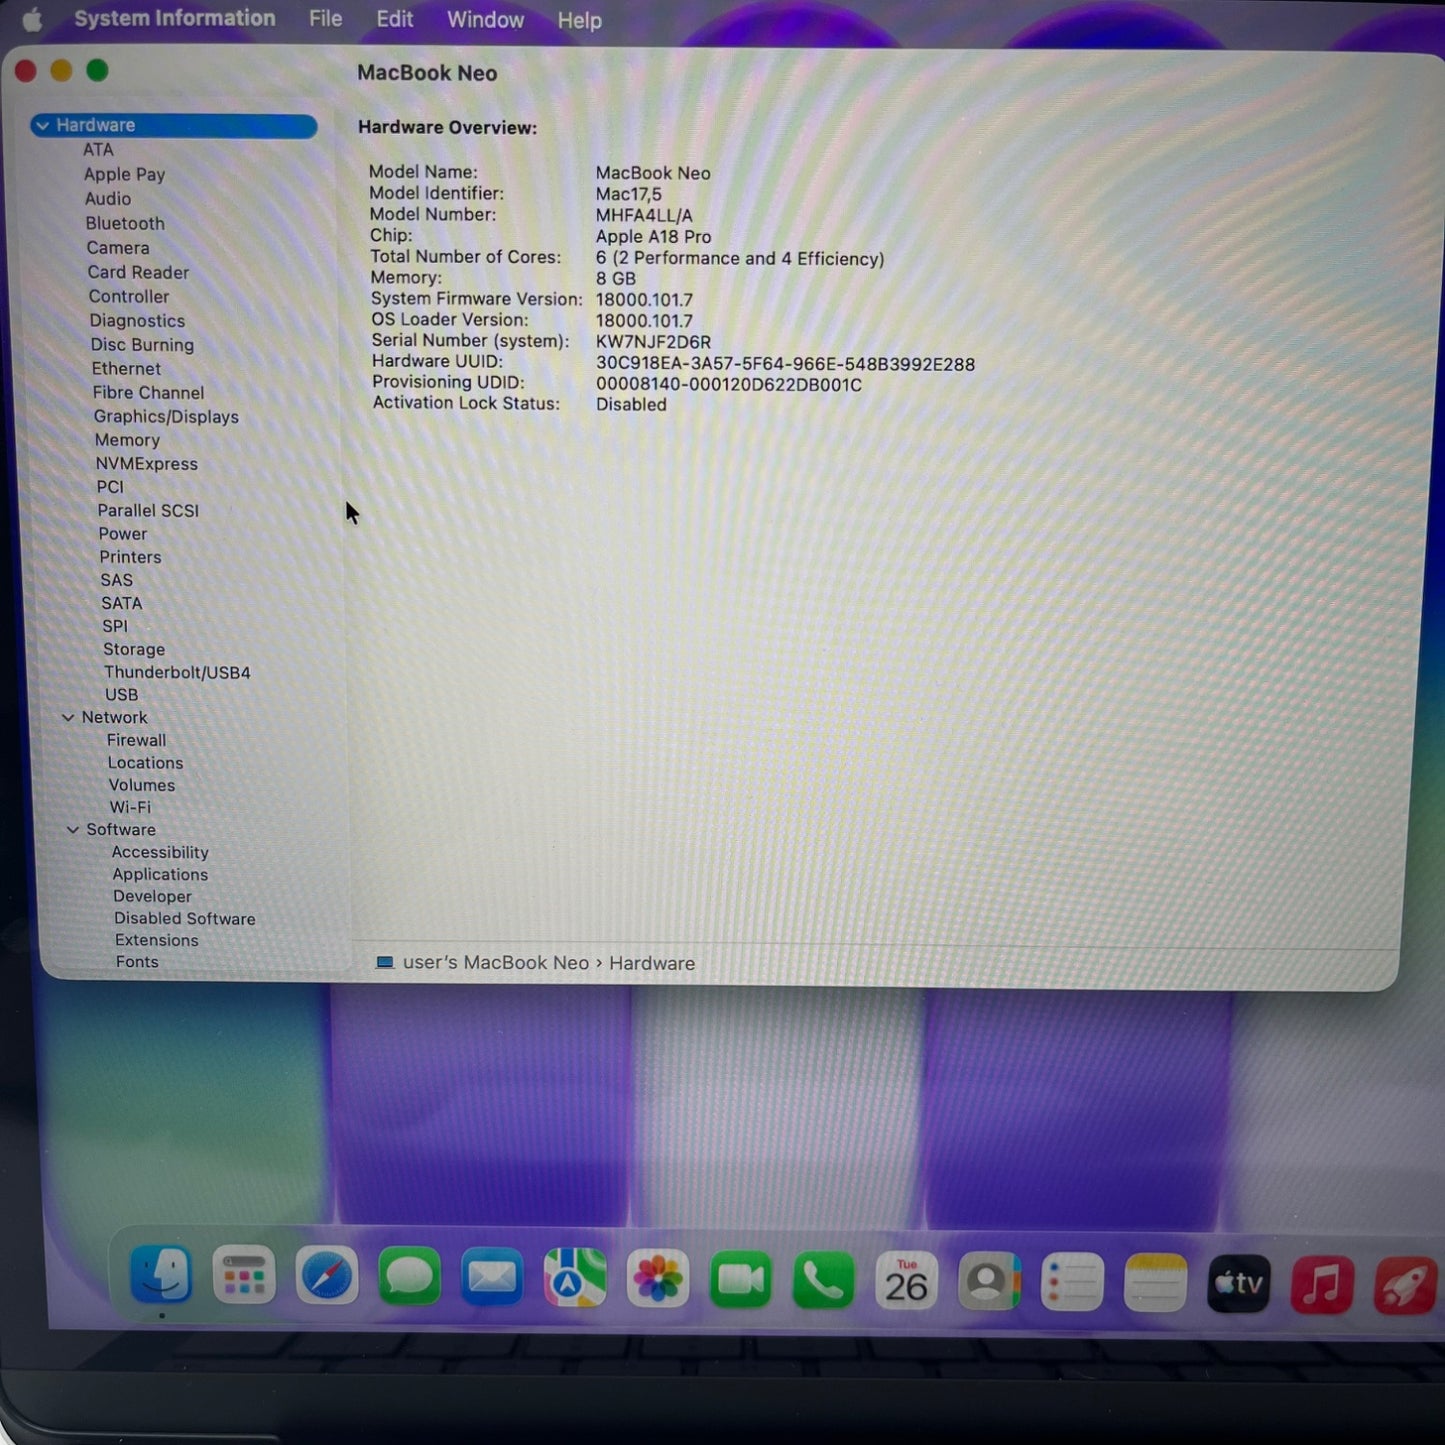Open the Help menu
The height and width of the screenshot is (1445, 1445).
click(x=580, y=20)
